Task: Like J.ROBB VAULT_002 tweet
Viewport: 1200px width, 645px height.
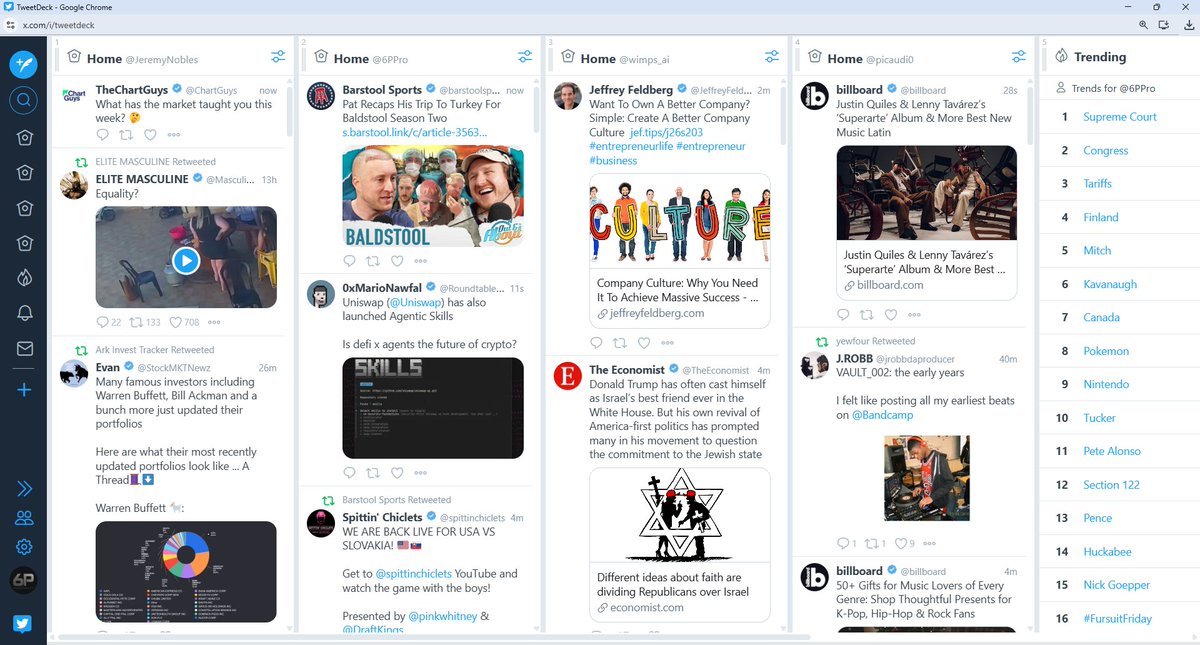Action: [x=900, y=544]
